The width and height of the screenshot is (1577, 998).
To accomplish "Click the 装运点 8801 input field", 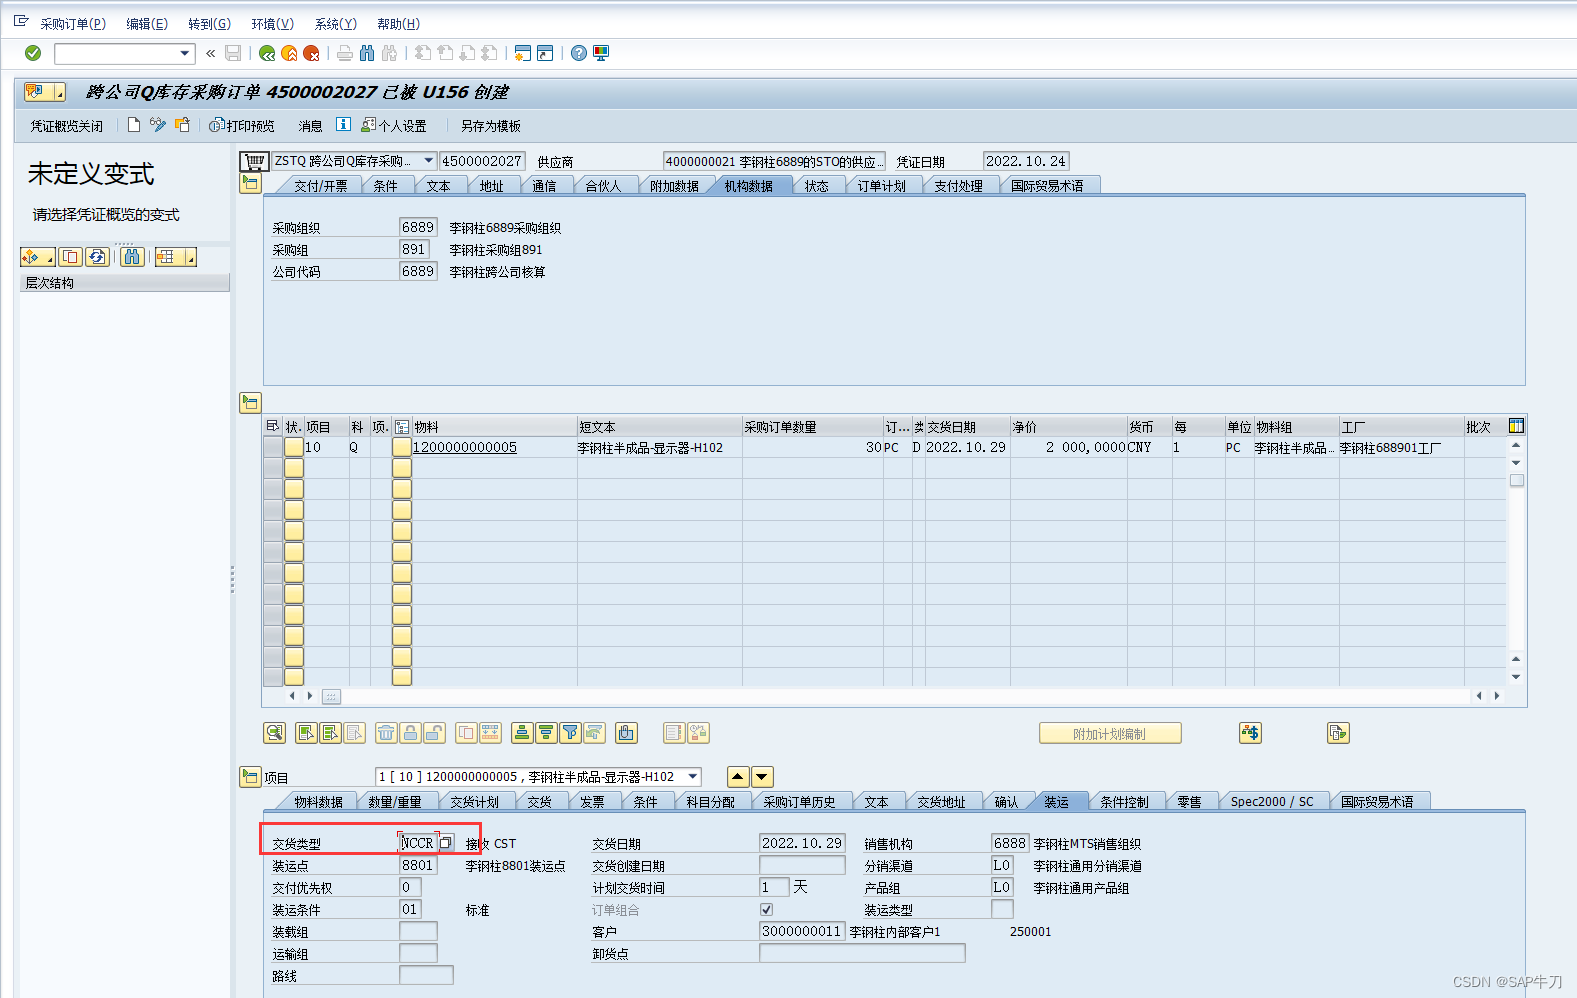I will (418, 865).
